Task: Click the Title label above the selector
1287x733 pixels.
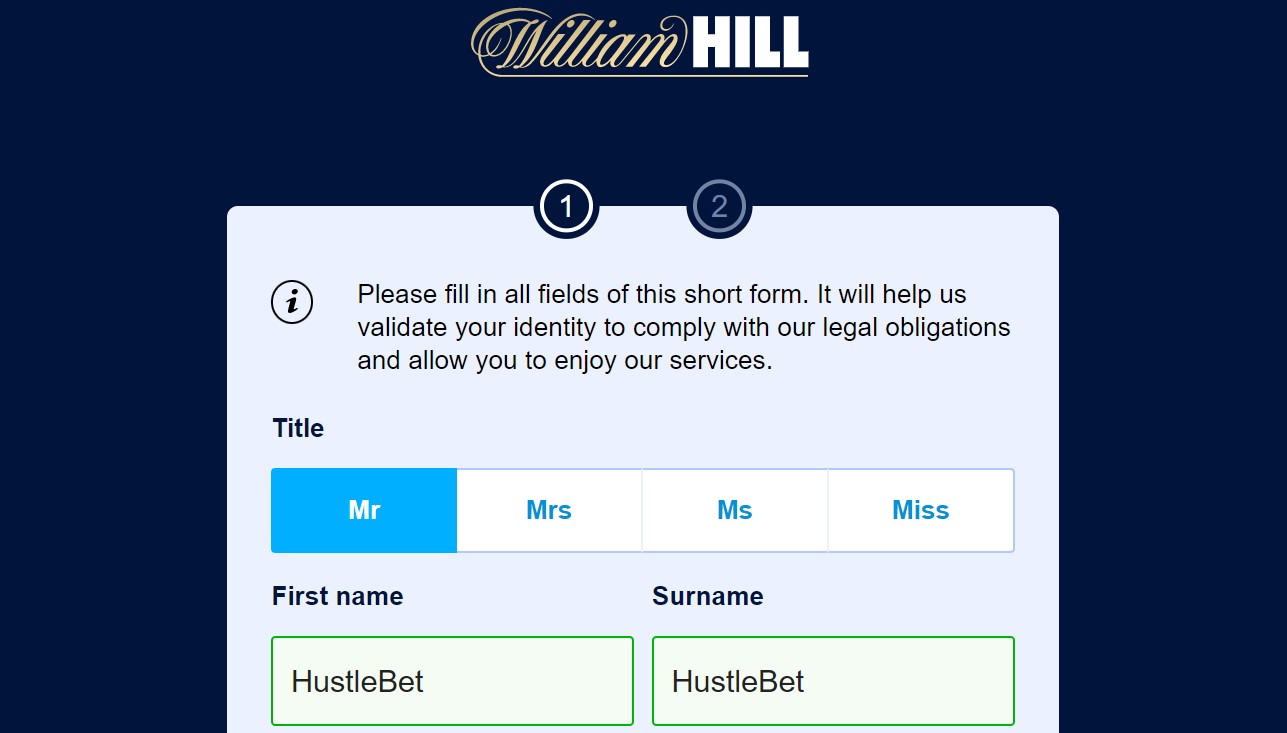Action: pos(297,428)
